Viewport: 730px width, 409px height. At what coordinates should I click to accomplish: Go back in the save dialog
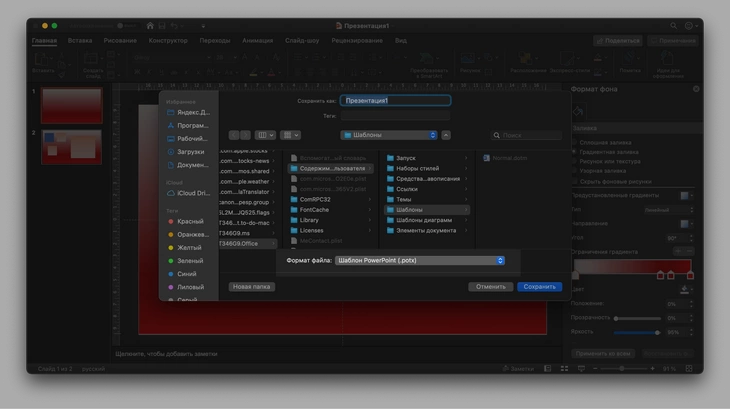(x=234, y=135)
